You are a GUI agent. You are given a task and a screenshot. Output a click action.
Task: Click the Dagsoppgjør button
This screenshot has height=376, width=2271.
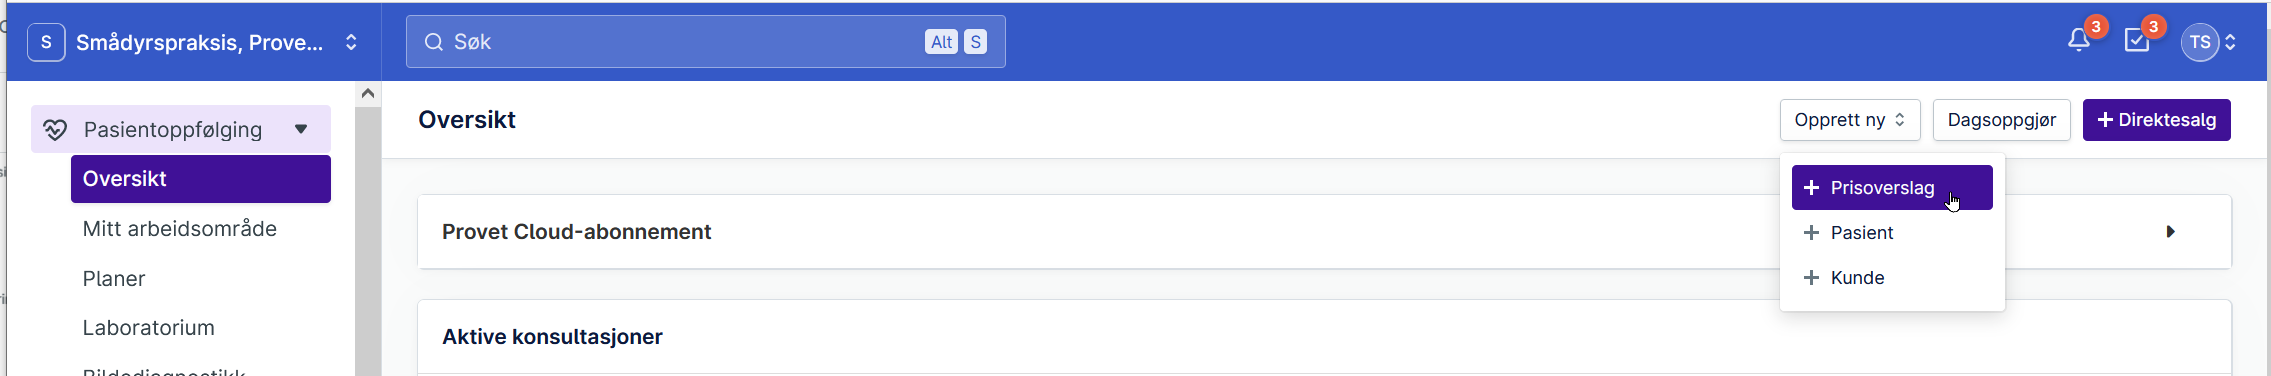pos(2002,120)
